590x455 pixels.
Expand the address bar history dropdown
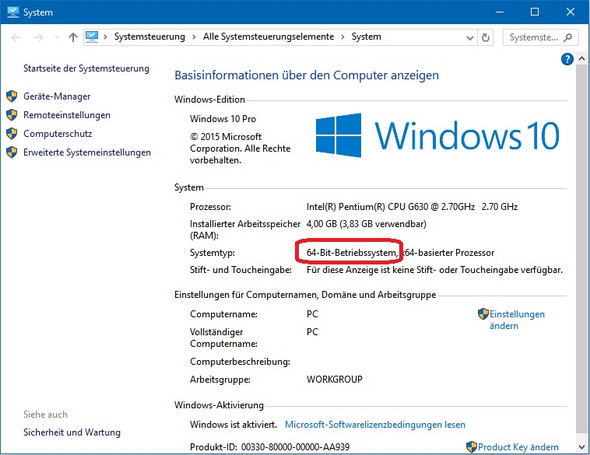tap(470, 38)
